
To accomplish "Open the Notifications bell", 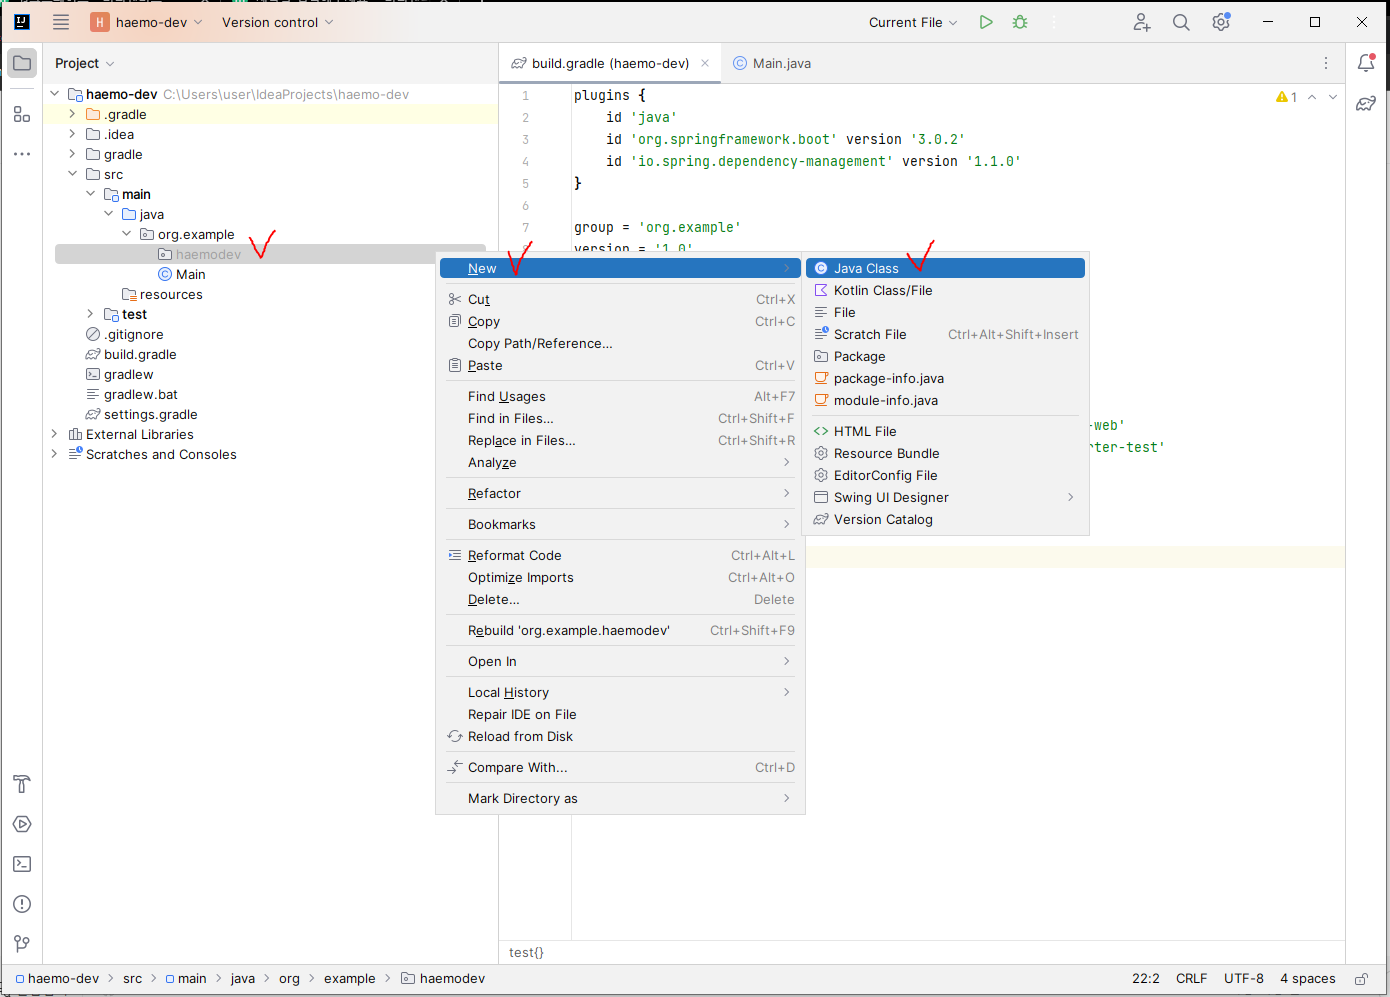I will coord(1366,63).
